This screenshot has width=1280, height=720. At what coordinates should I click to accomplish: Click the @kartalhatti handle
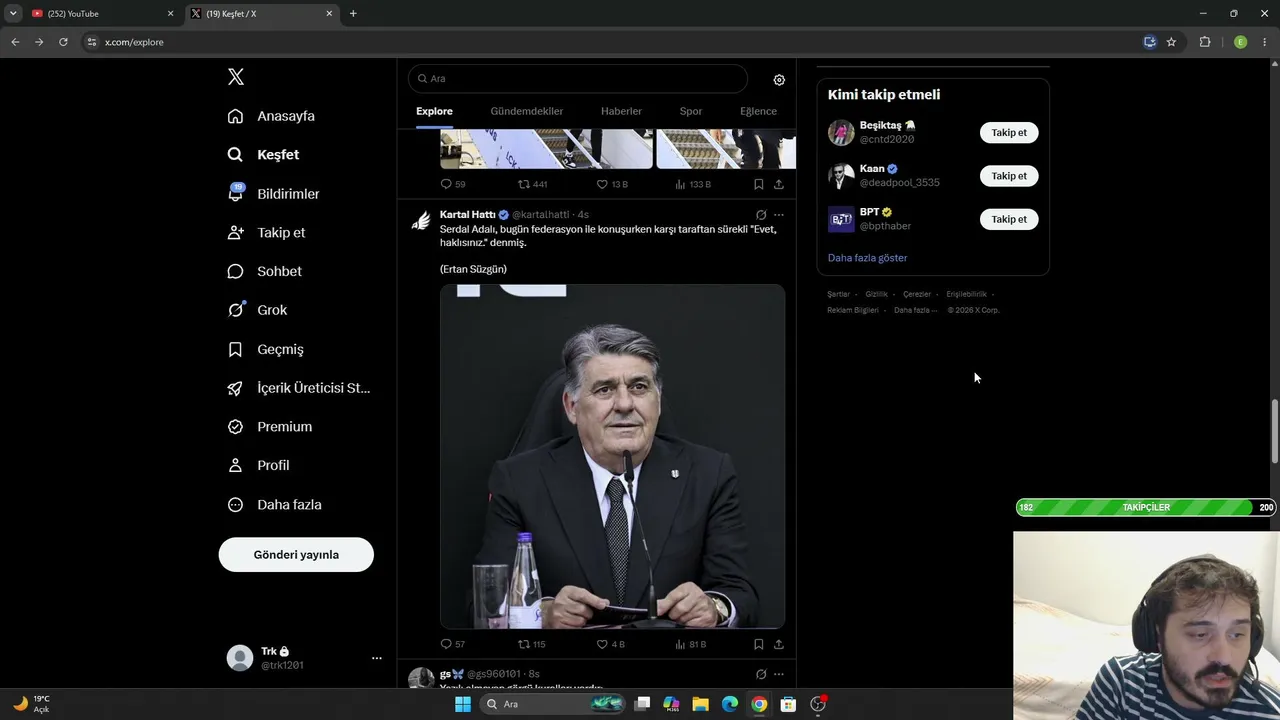point(541,215)
